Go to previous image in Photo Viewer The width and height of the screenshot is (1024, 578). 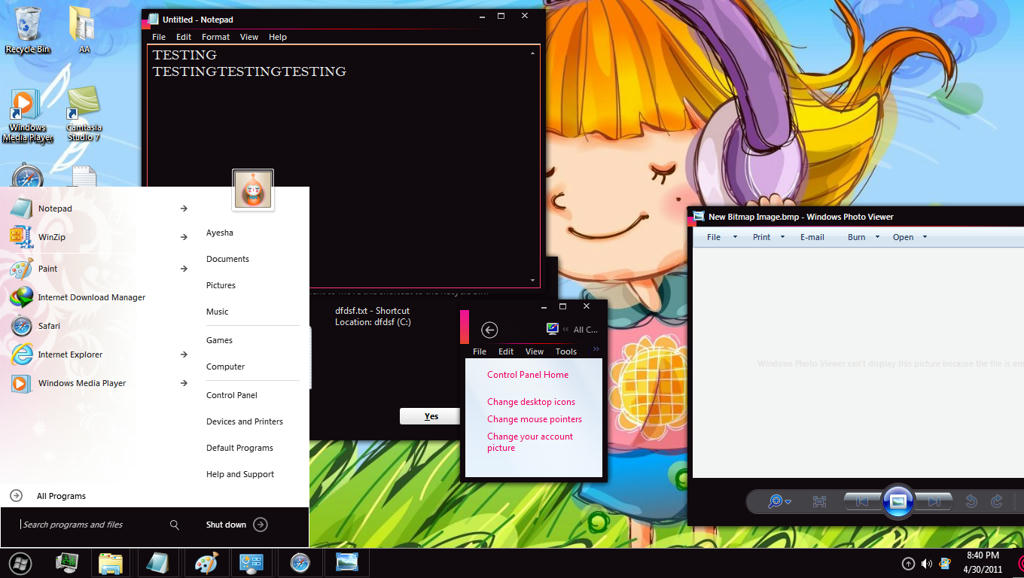coord(863,502)
